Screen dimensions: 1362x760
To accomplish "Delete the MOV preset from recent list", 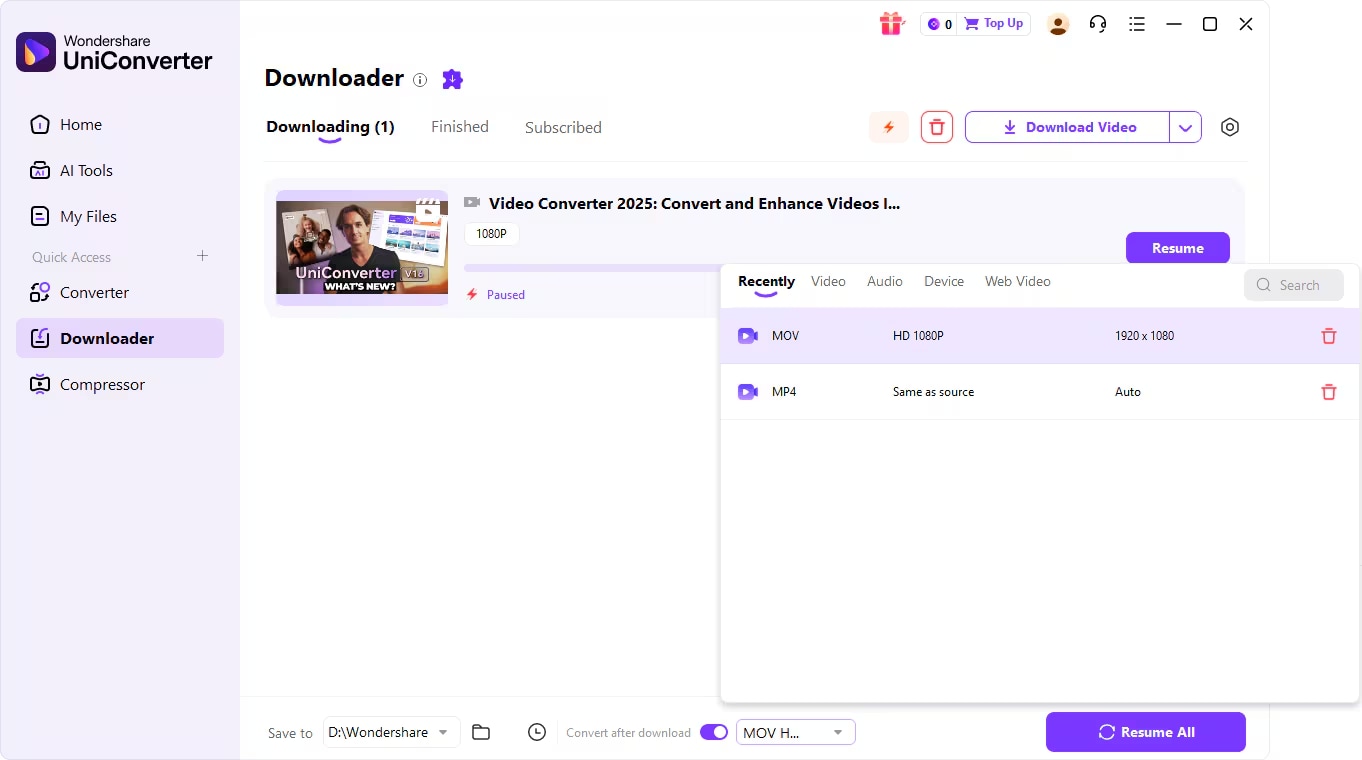I will coord(1329,336).
